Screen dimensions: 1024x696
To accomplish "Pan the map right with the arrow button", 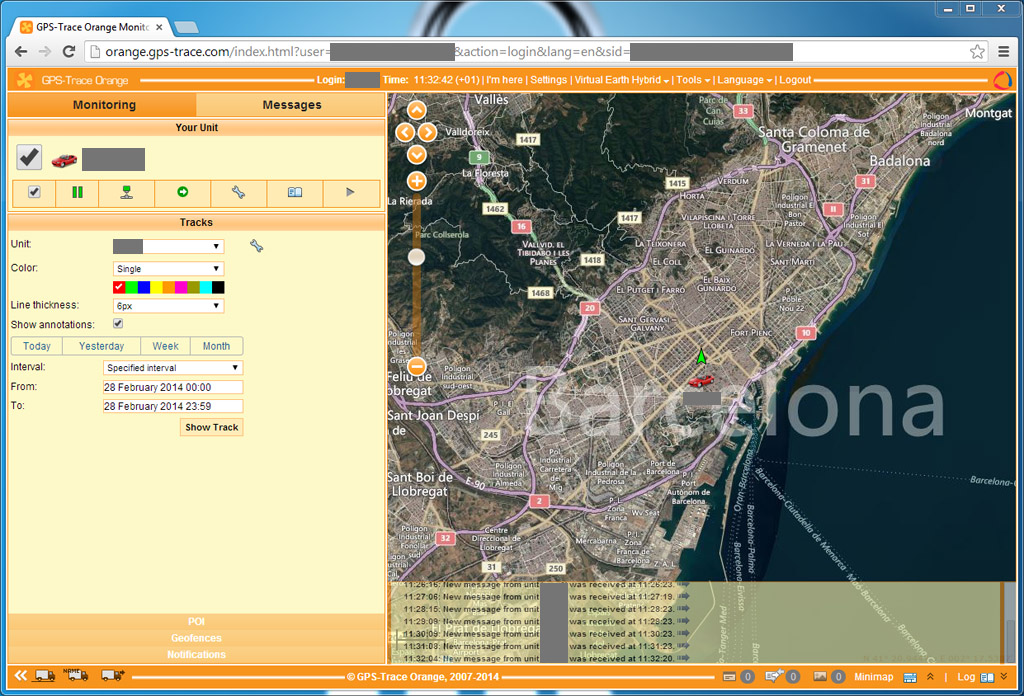I will coord(428,133).
